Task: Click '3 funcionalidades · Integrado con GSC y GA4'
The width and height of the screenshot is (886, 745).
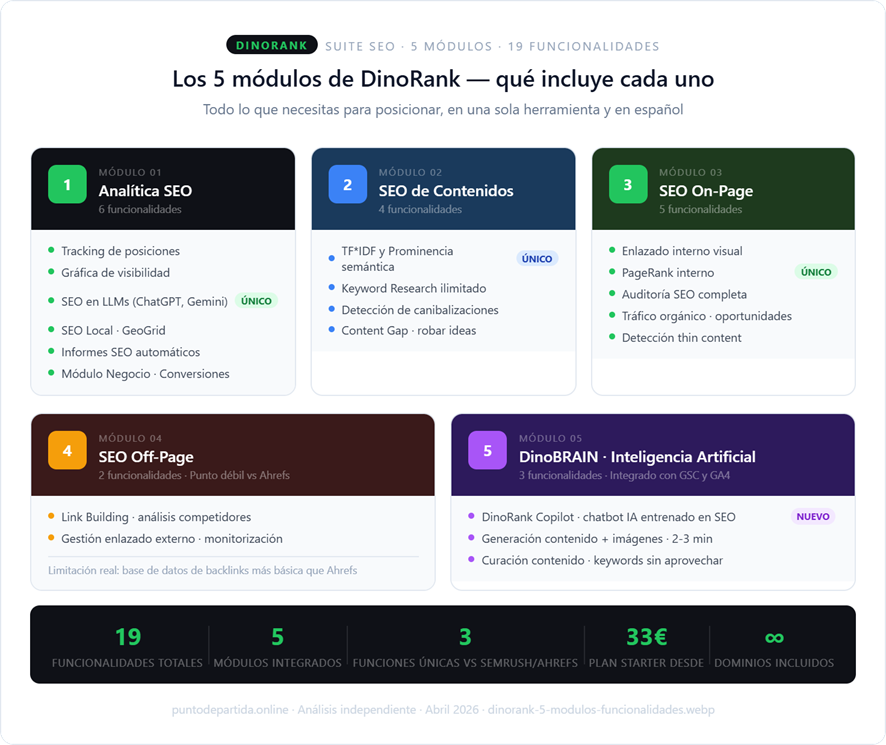Action: tap(624, 475)
